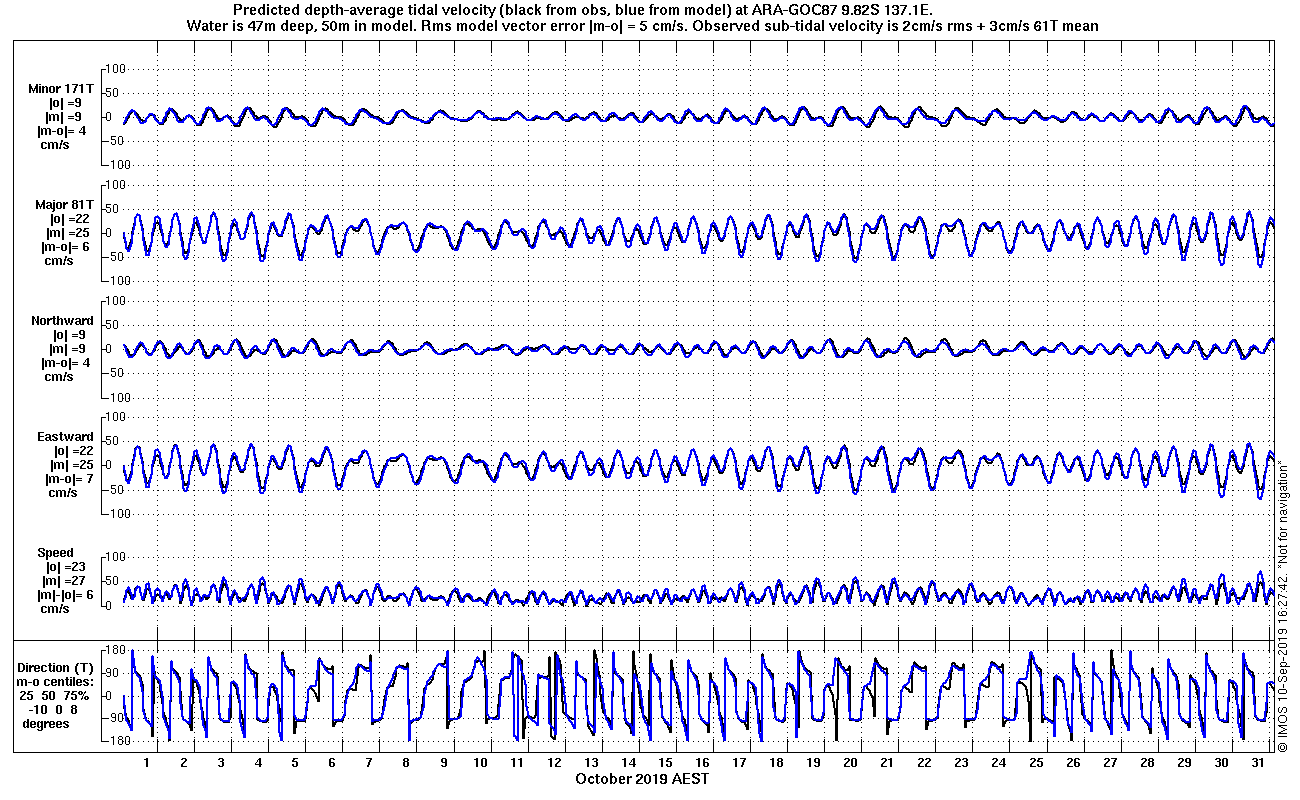This screenshot has height=800, width=1300.
Task: Select the "Major 81T" panel label
Action: pyautogui.click(x=64, y=205)
